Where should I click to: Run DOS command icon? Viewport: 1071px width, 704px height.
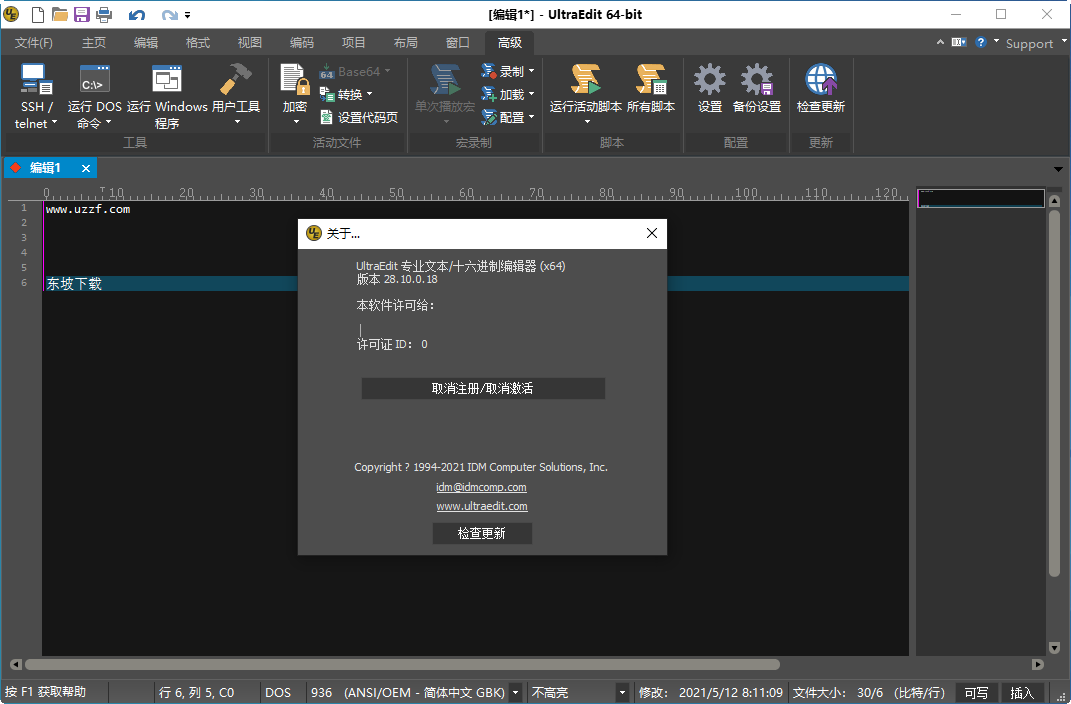pos(94,96)
